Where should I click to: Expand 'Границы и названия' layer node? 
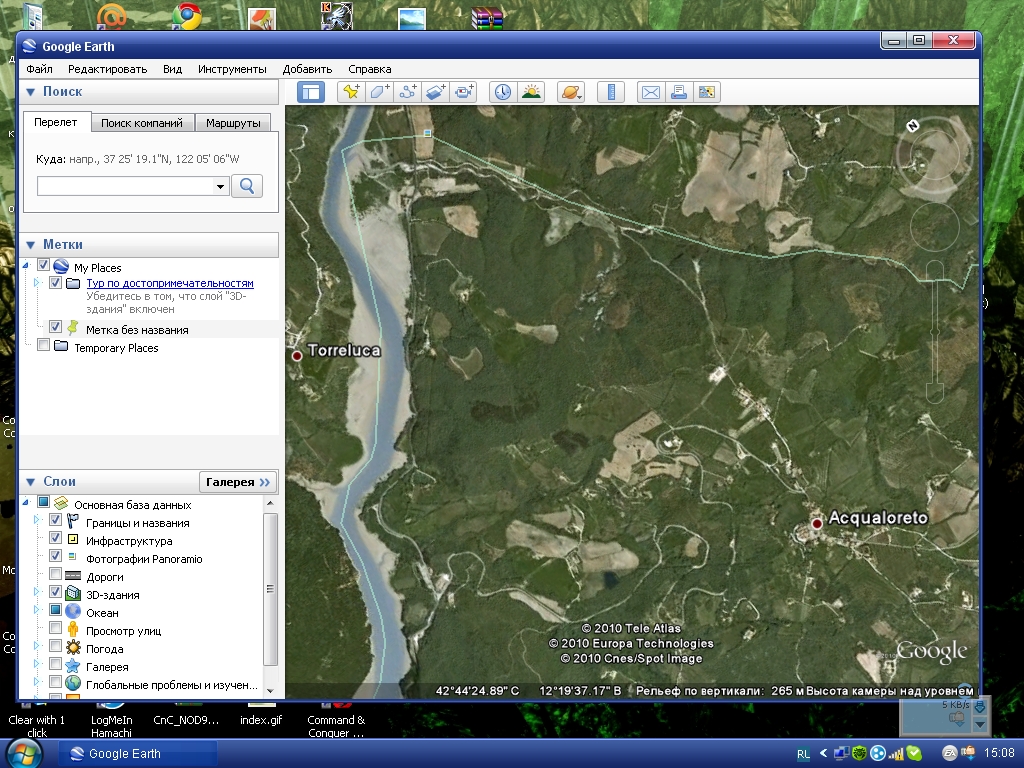pyautogui.click(x=37, y=520)
